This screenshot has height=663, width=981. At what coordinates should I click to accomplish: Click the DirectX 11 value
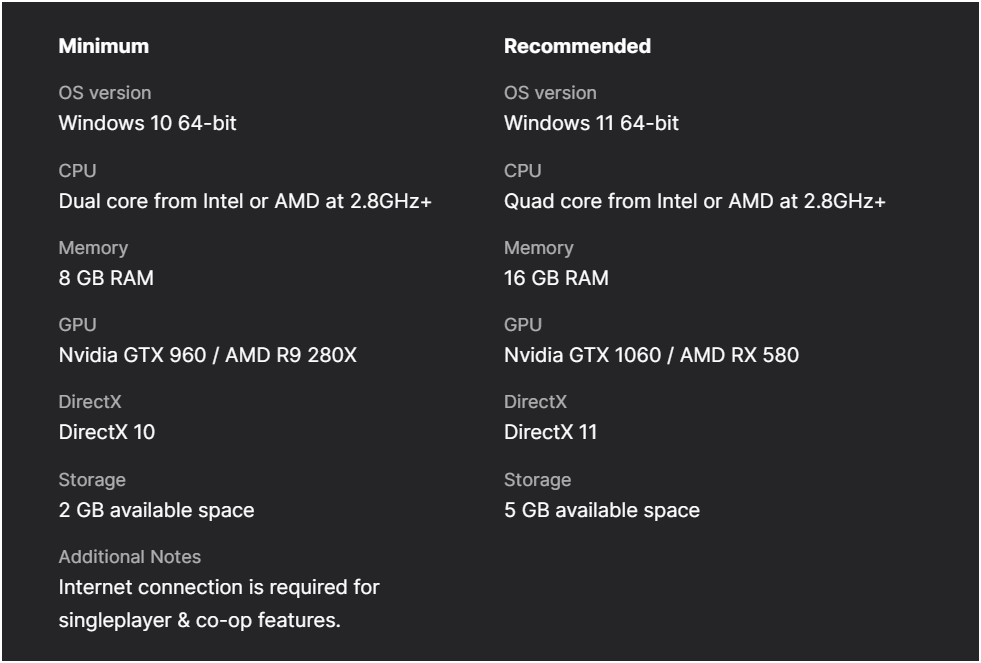(x=551, y=432)
